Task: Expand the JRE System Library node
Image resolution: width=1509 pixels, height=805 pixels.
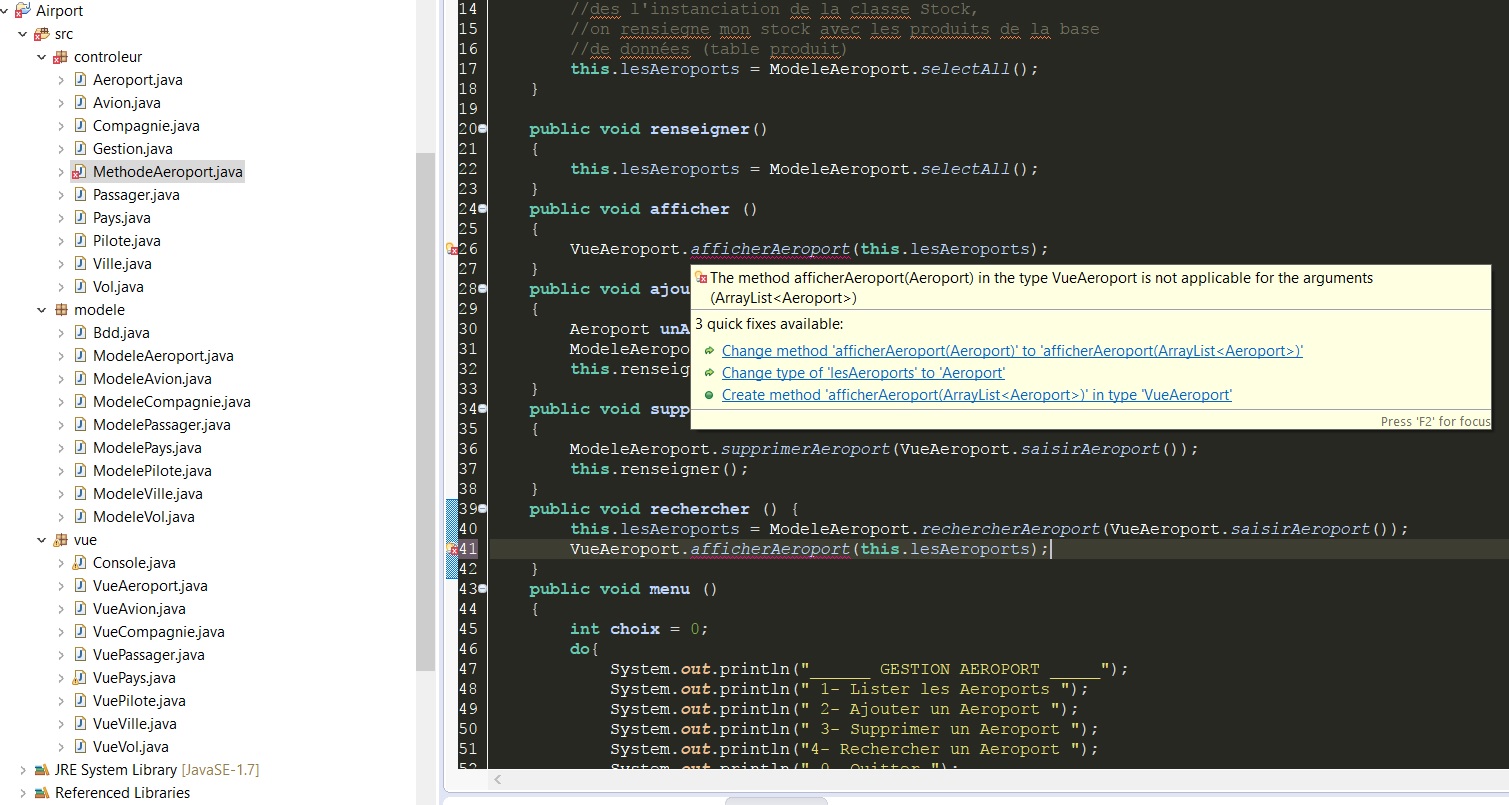Action: (x=23, y=770)
